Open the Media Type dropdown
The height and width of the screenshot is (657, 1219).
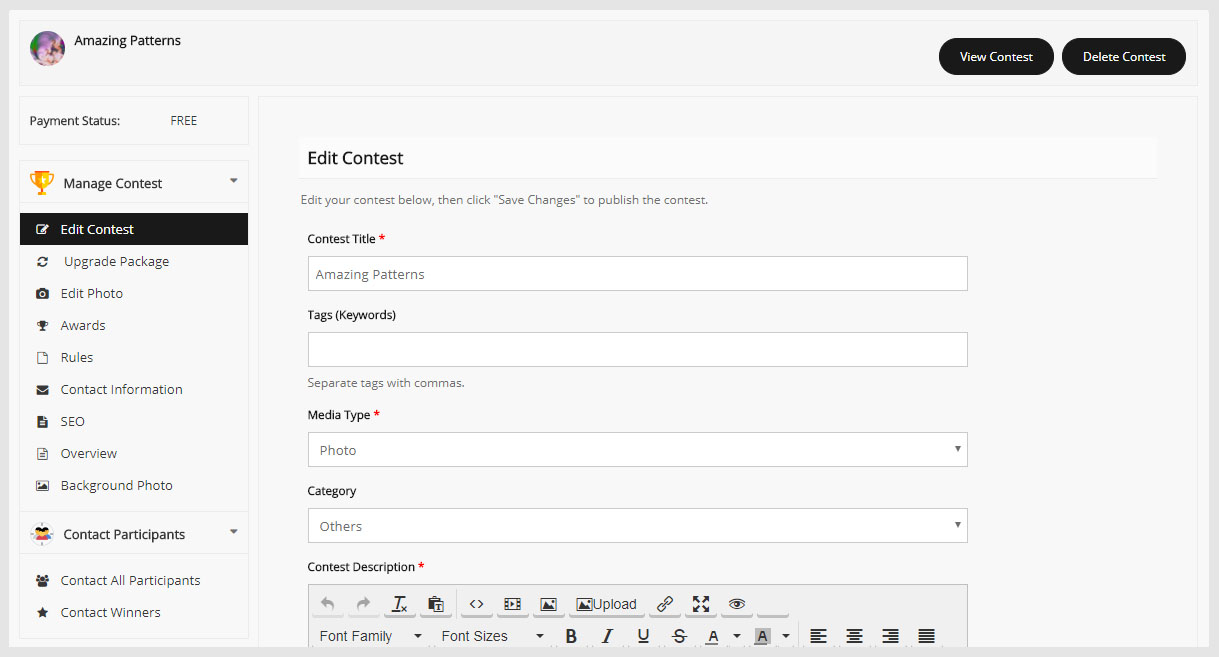(637, 450)
